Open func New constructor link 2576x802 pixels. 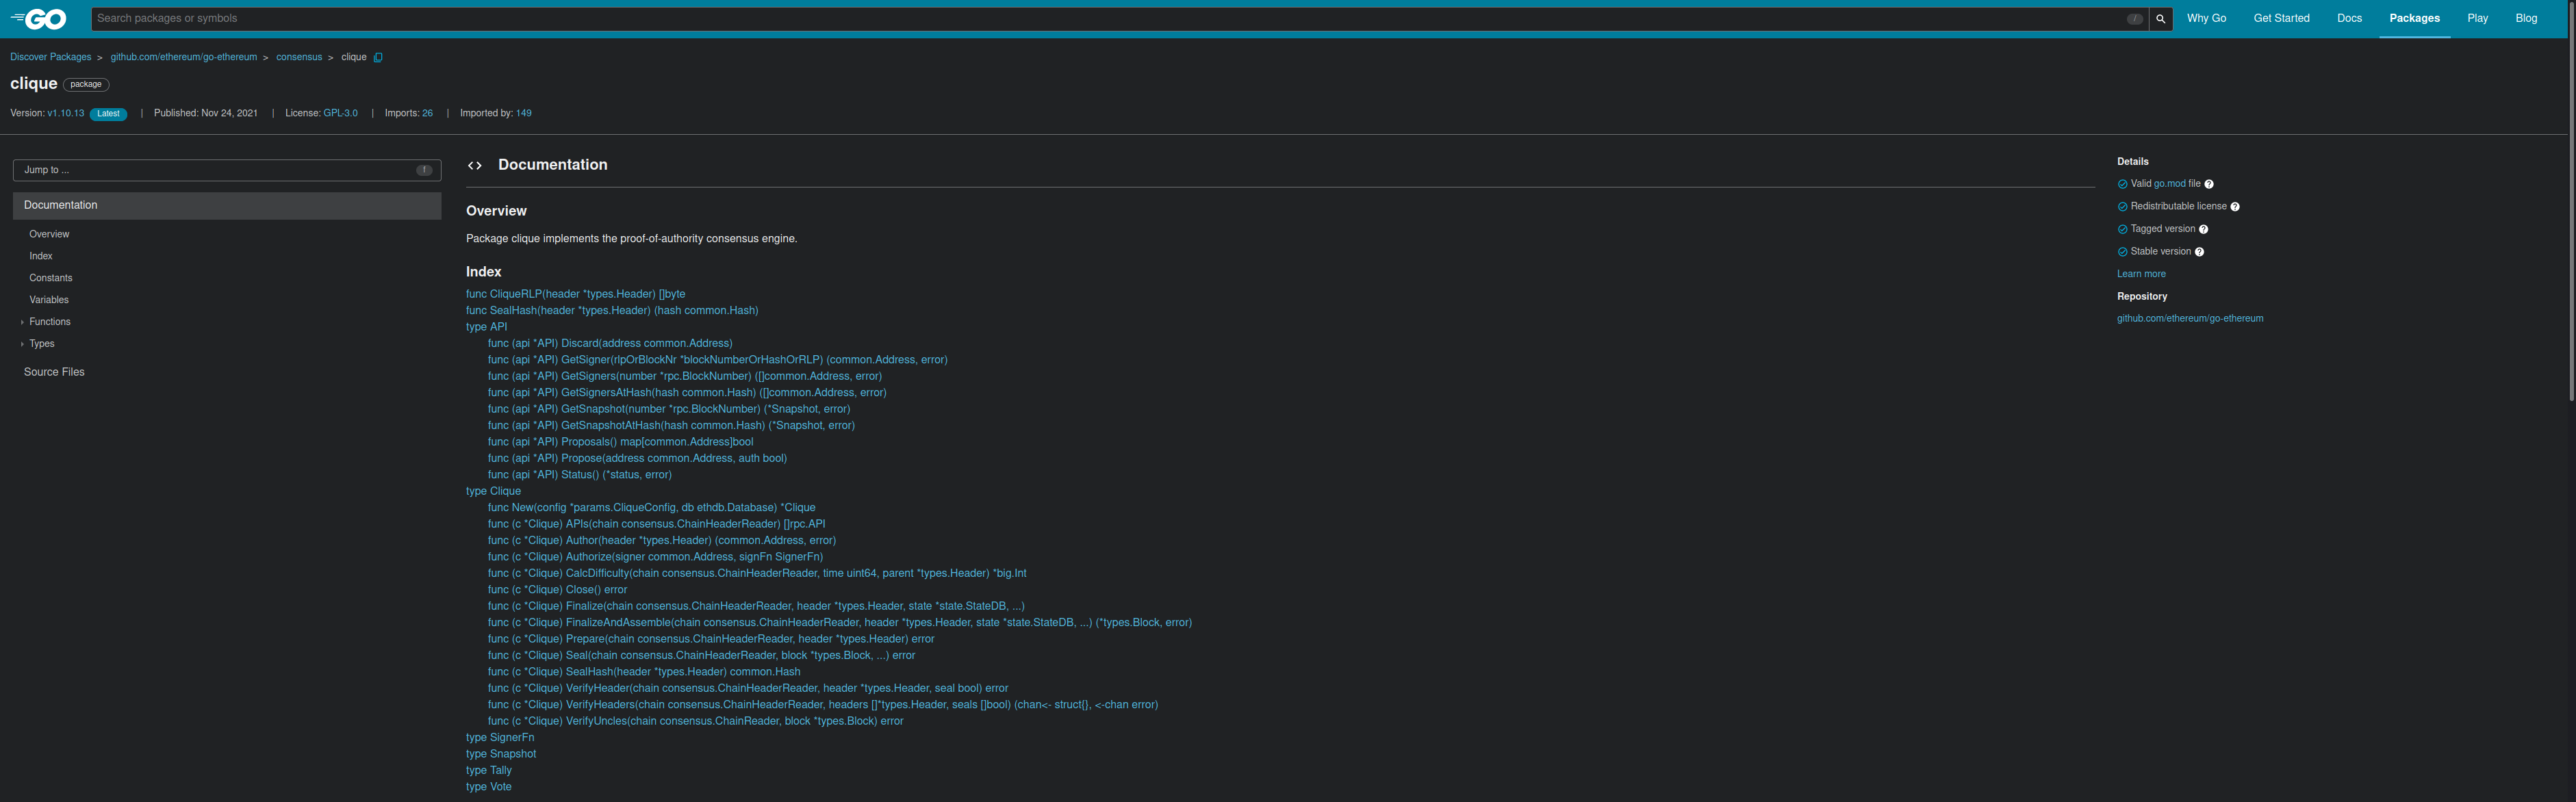[652, 508]
